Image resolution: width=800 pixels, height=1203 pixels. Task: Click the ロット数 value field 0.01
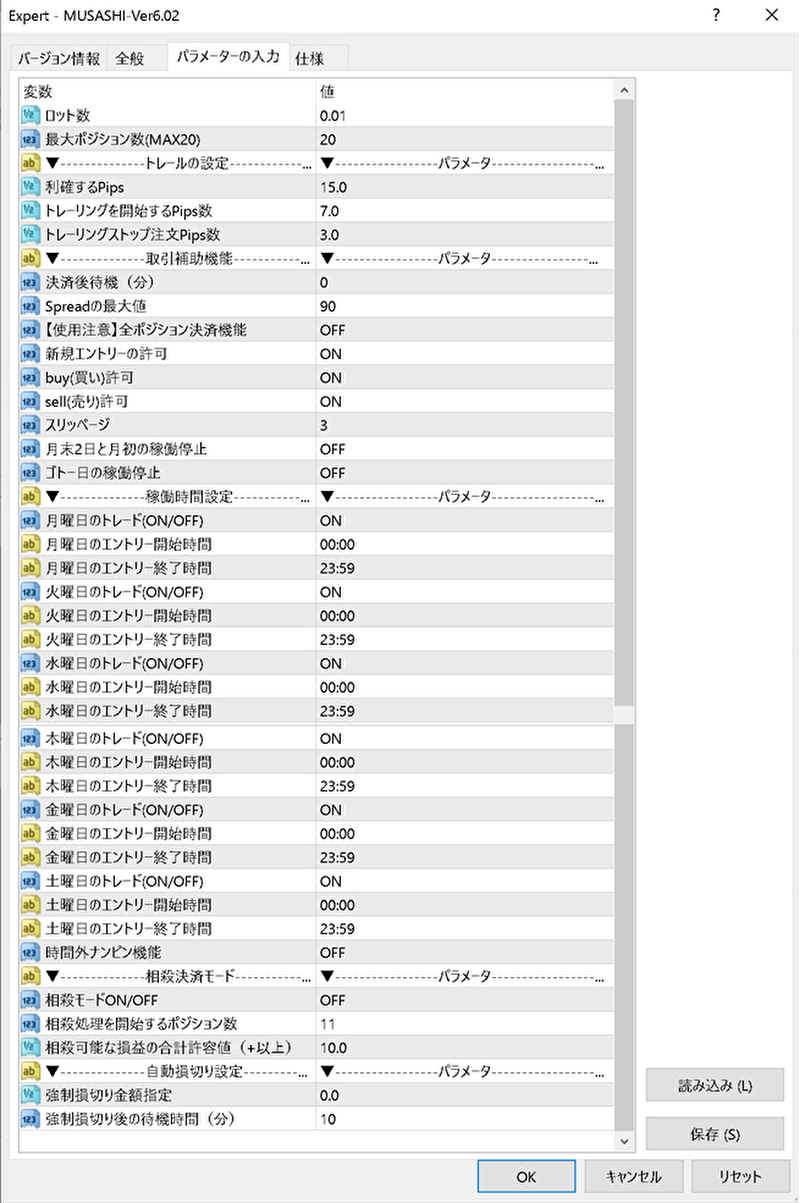tap(333, 116)
